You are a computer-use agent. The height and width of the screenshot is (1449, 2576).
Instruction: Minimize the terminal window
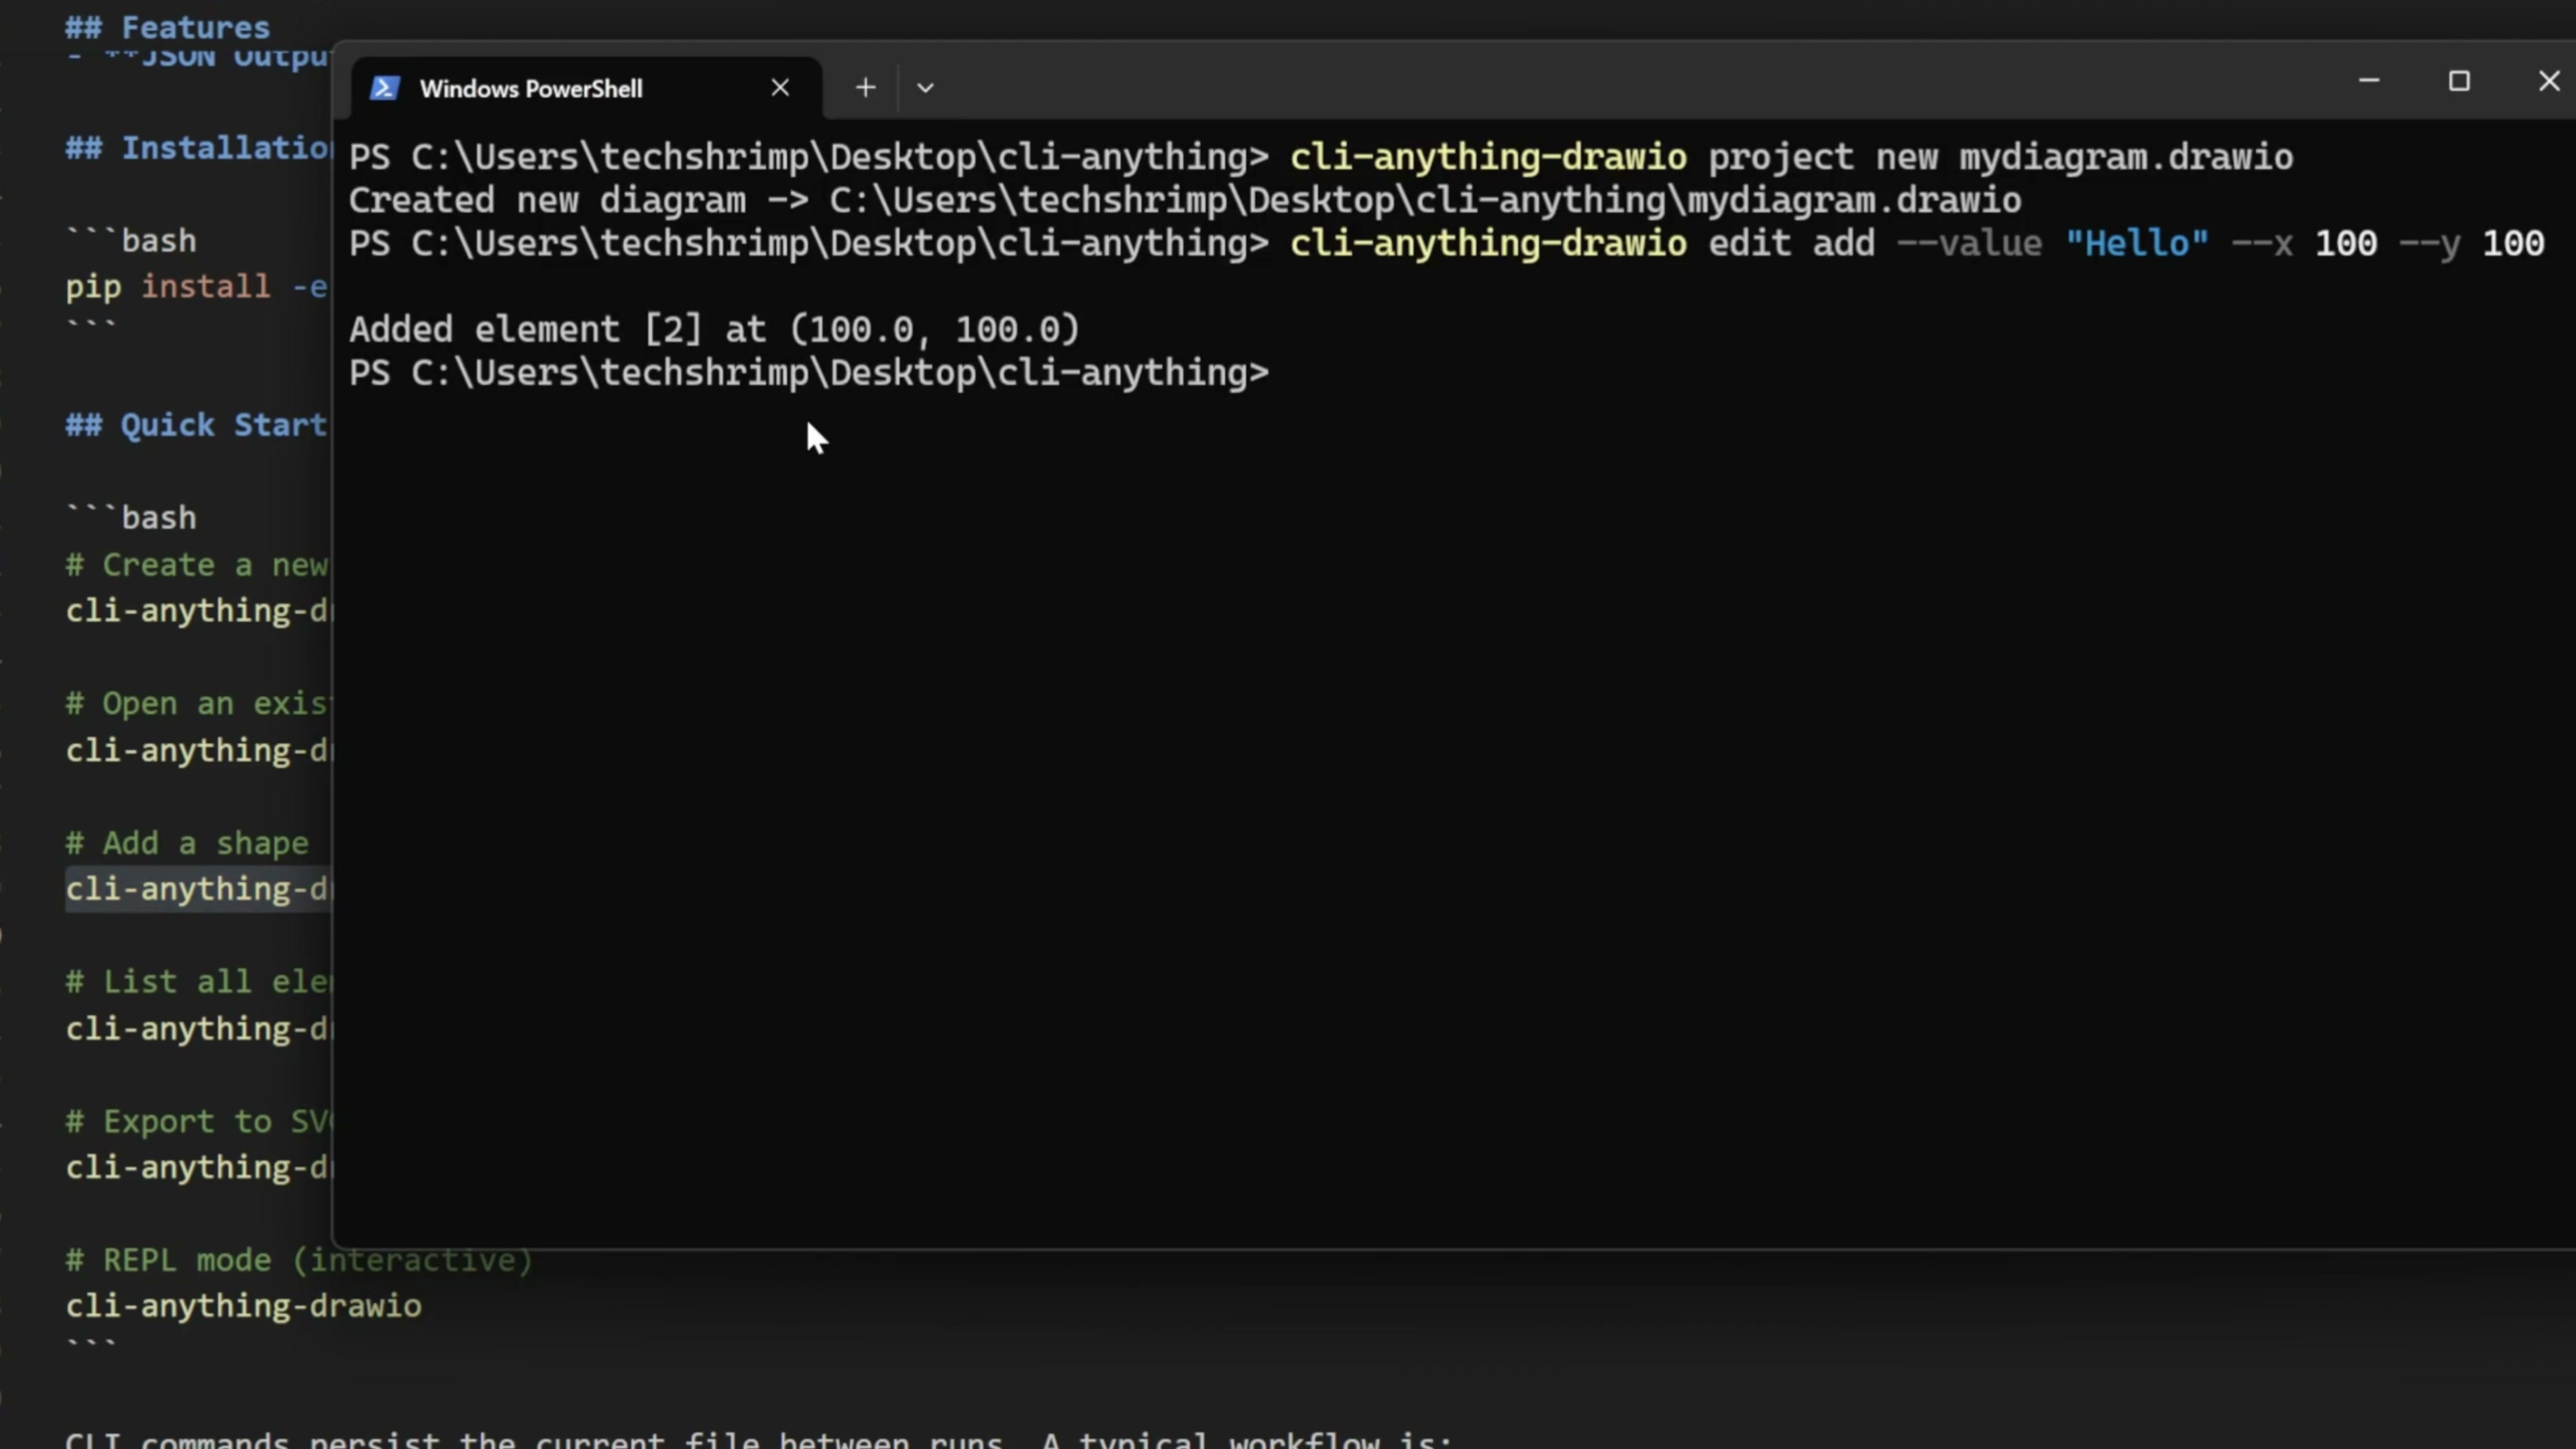2368,81
